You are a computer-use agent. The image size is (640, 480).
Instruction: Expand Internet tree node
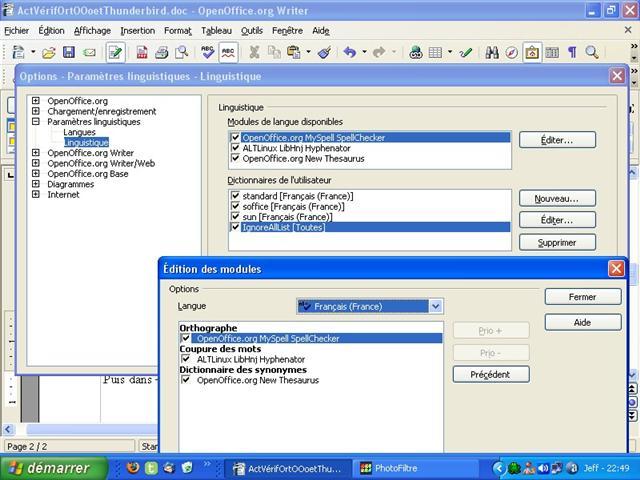pyautogui.click(x=36, y=194)
